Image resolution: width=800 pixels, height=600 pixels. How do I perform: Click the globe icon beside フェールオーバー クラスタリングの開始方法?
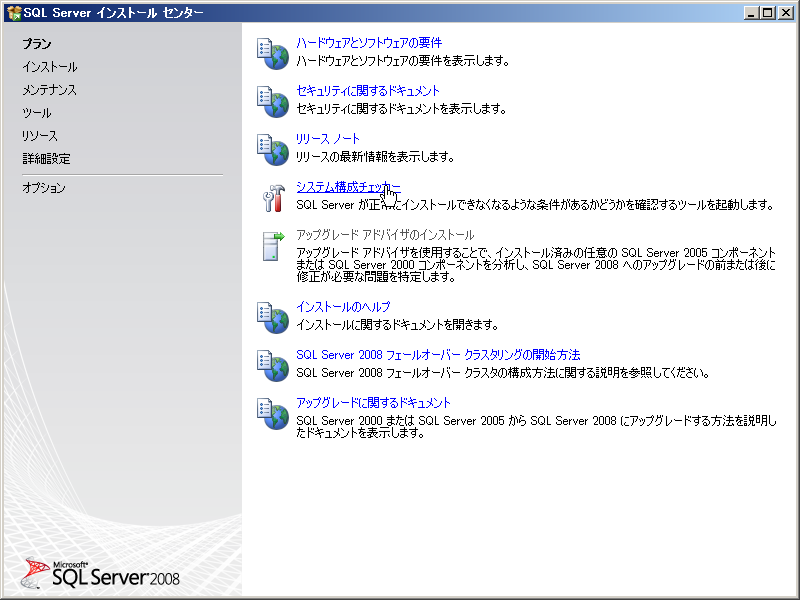click(x=272, y=365)
